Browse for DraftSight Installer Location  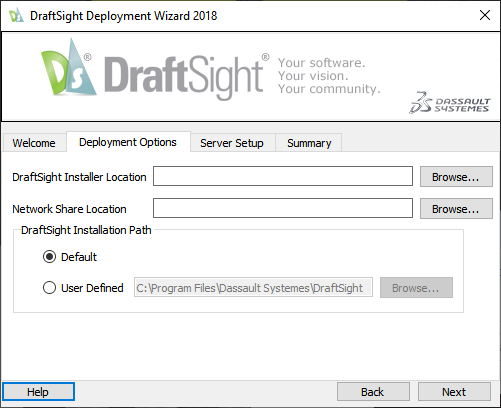[x=456, y=177]
